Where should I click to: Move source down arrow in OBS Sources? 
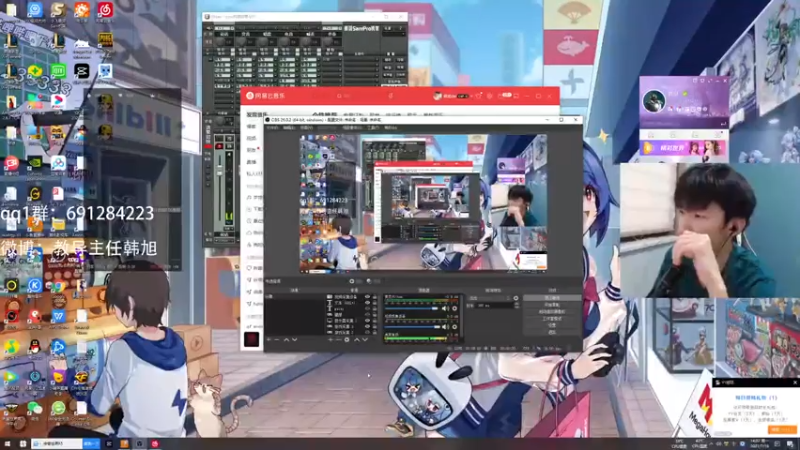365,339
